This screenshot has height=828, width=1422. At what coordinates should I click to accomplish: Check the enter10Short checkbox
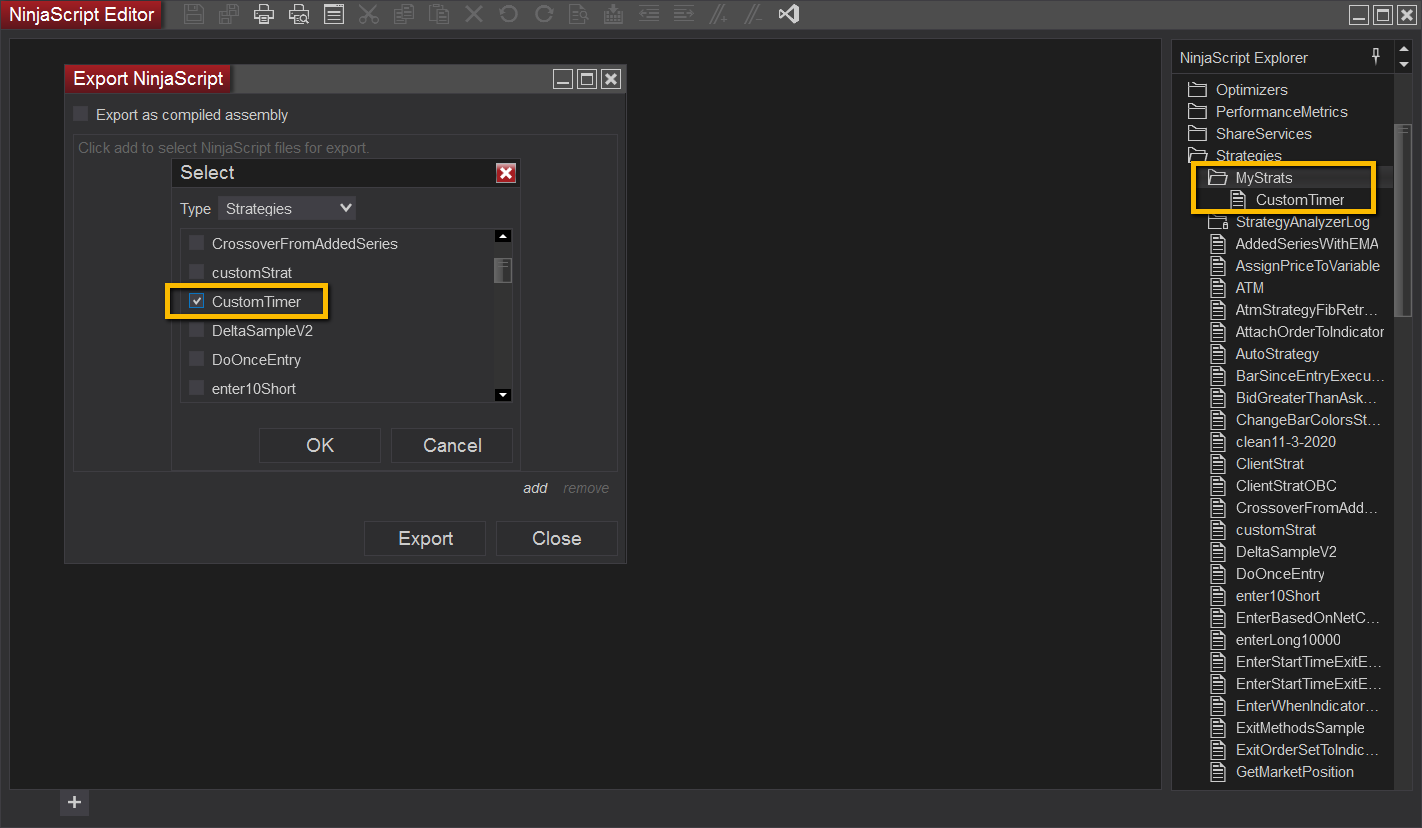pyautogui.click(x=197, y=388)
